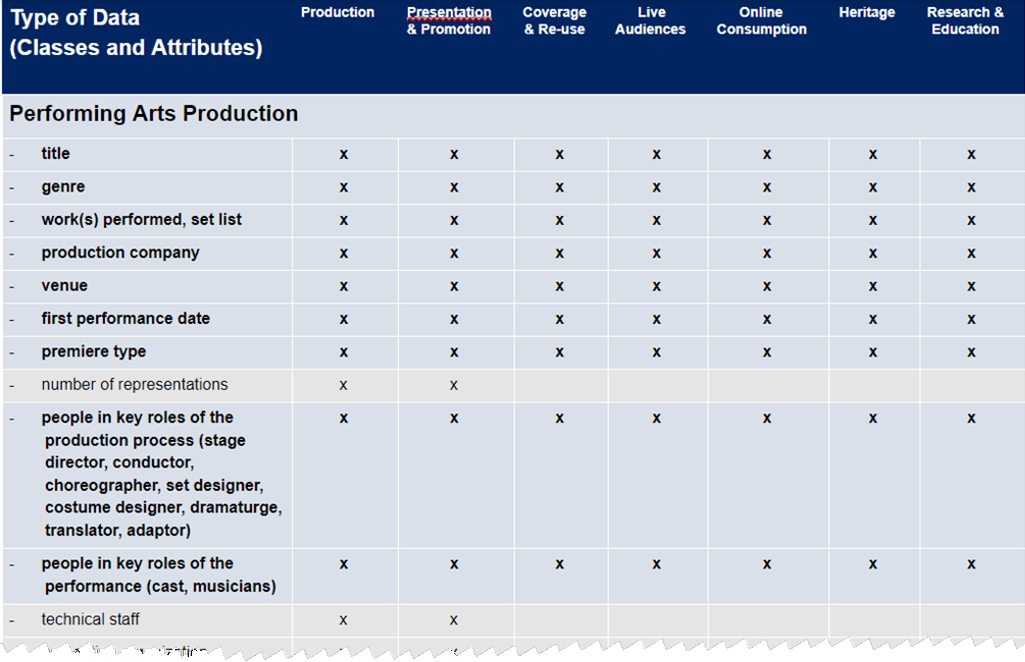Toggle the x for number of representations under Presentation & Promotion
Image resolution: width=1025 pixels, height=662 pixels.
(x=454, y=384)
